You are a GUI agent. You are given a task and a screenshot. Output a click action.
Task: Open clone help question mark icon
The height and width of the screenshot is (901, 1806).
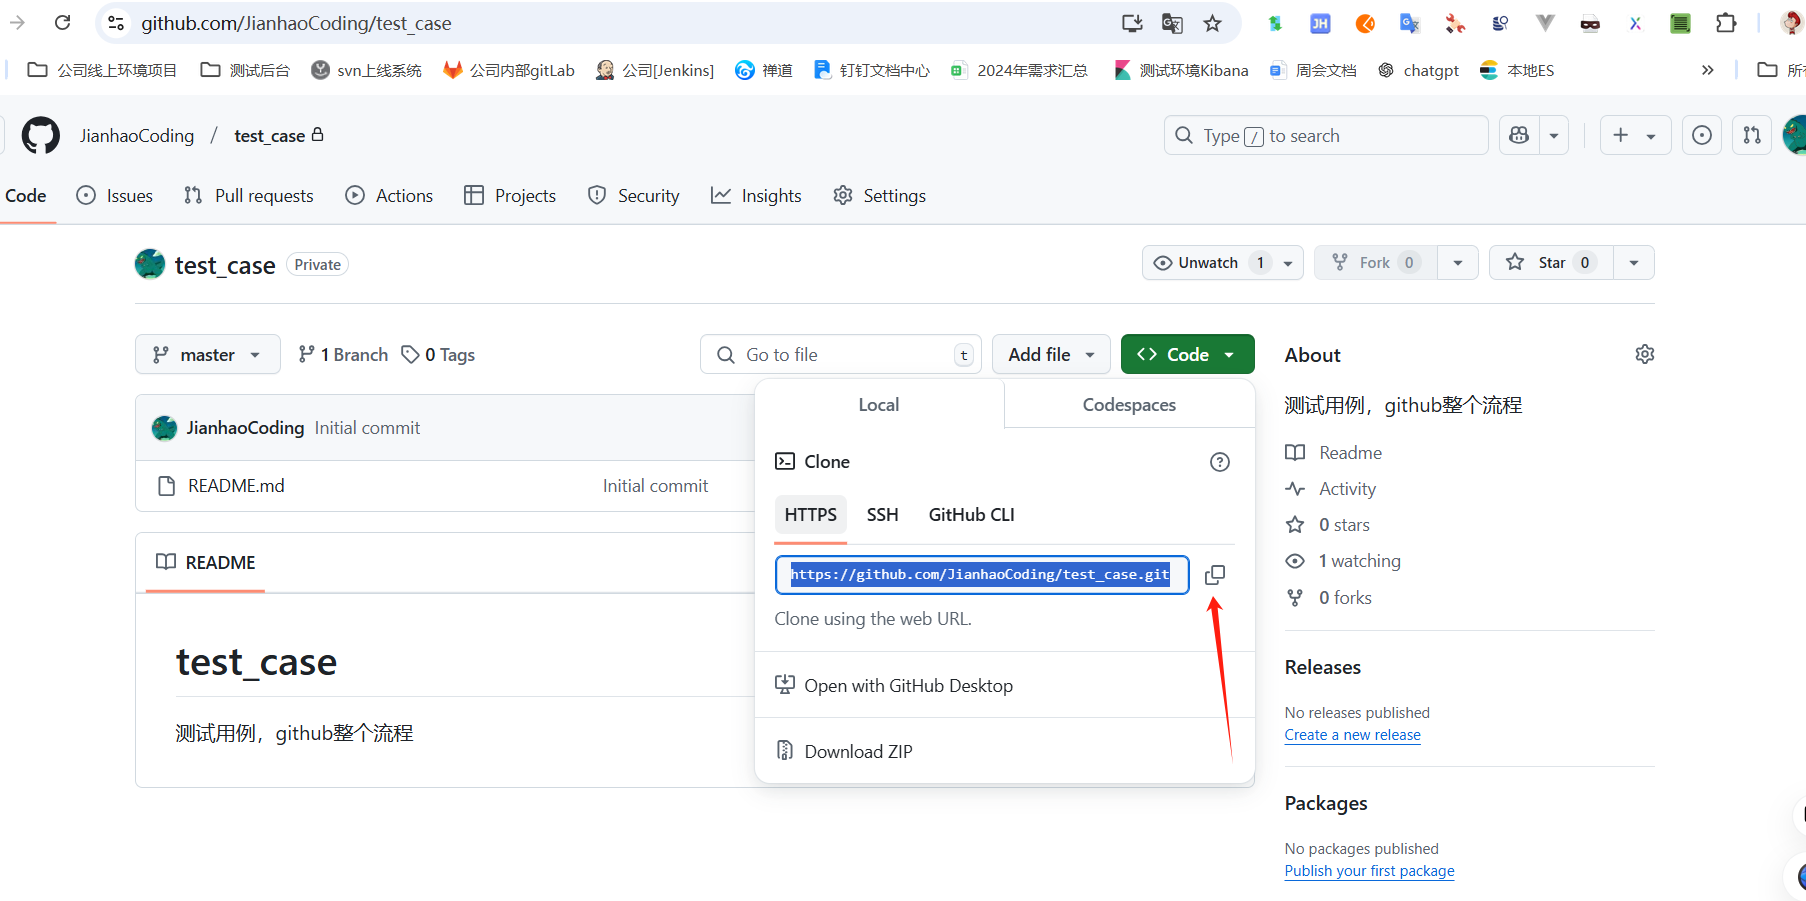coord(1220,462)
